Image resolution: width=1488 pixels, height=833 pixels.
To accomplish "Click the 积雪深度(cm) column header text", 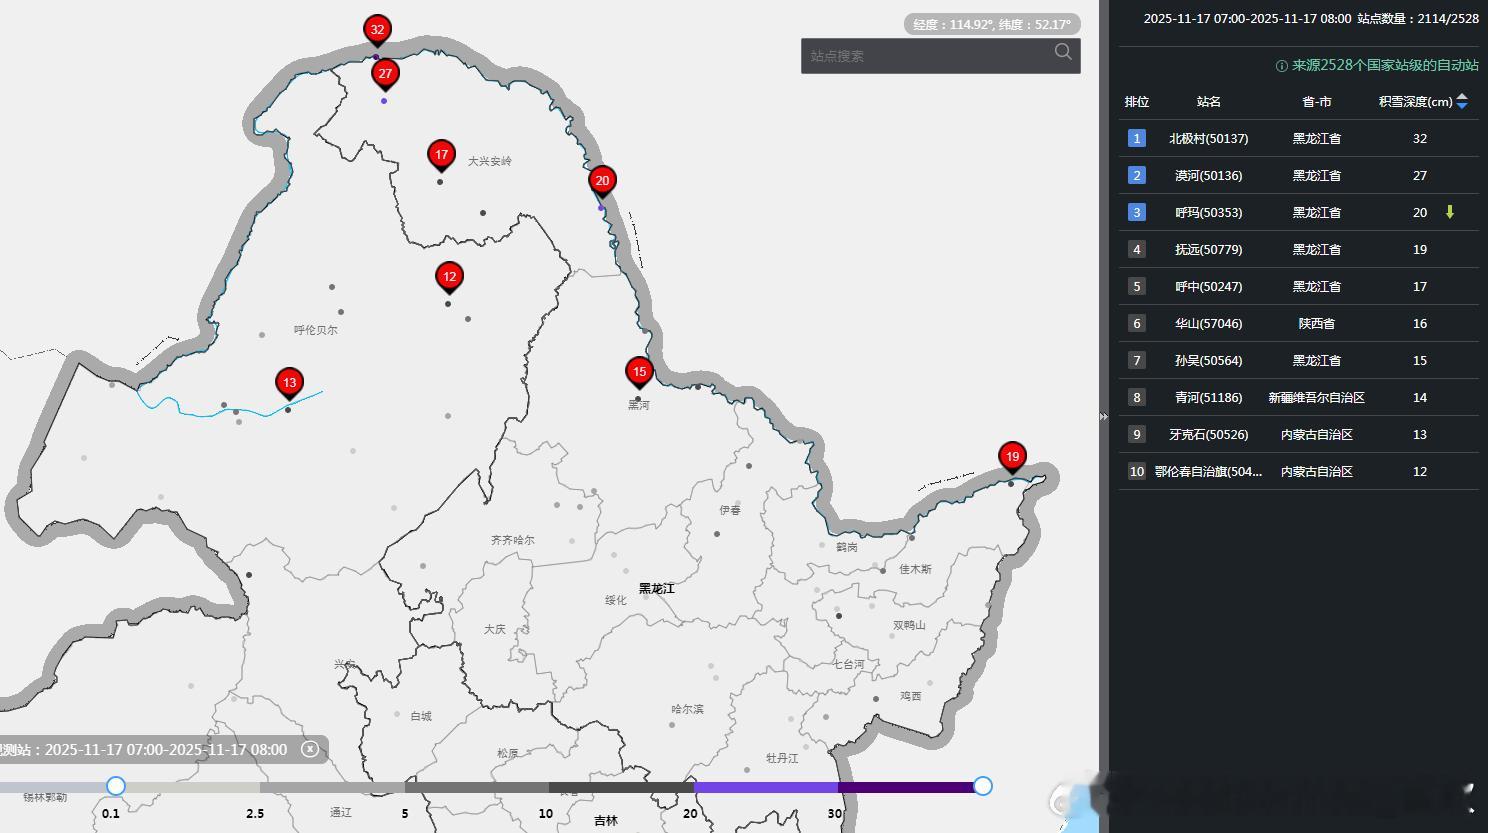I will click(1415, 102).
